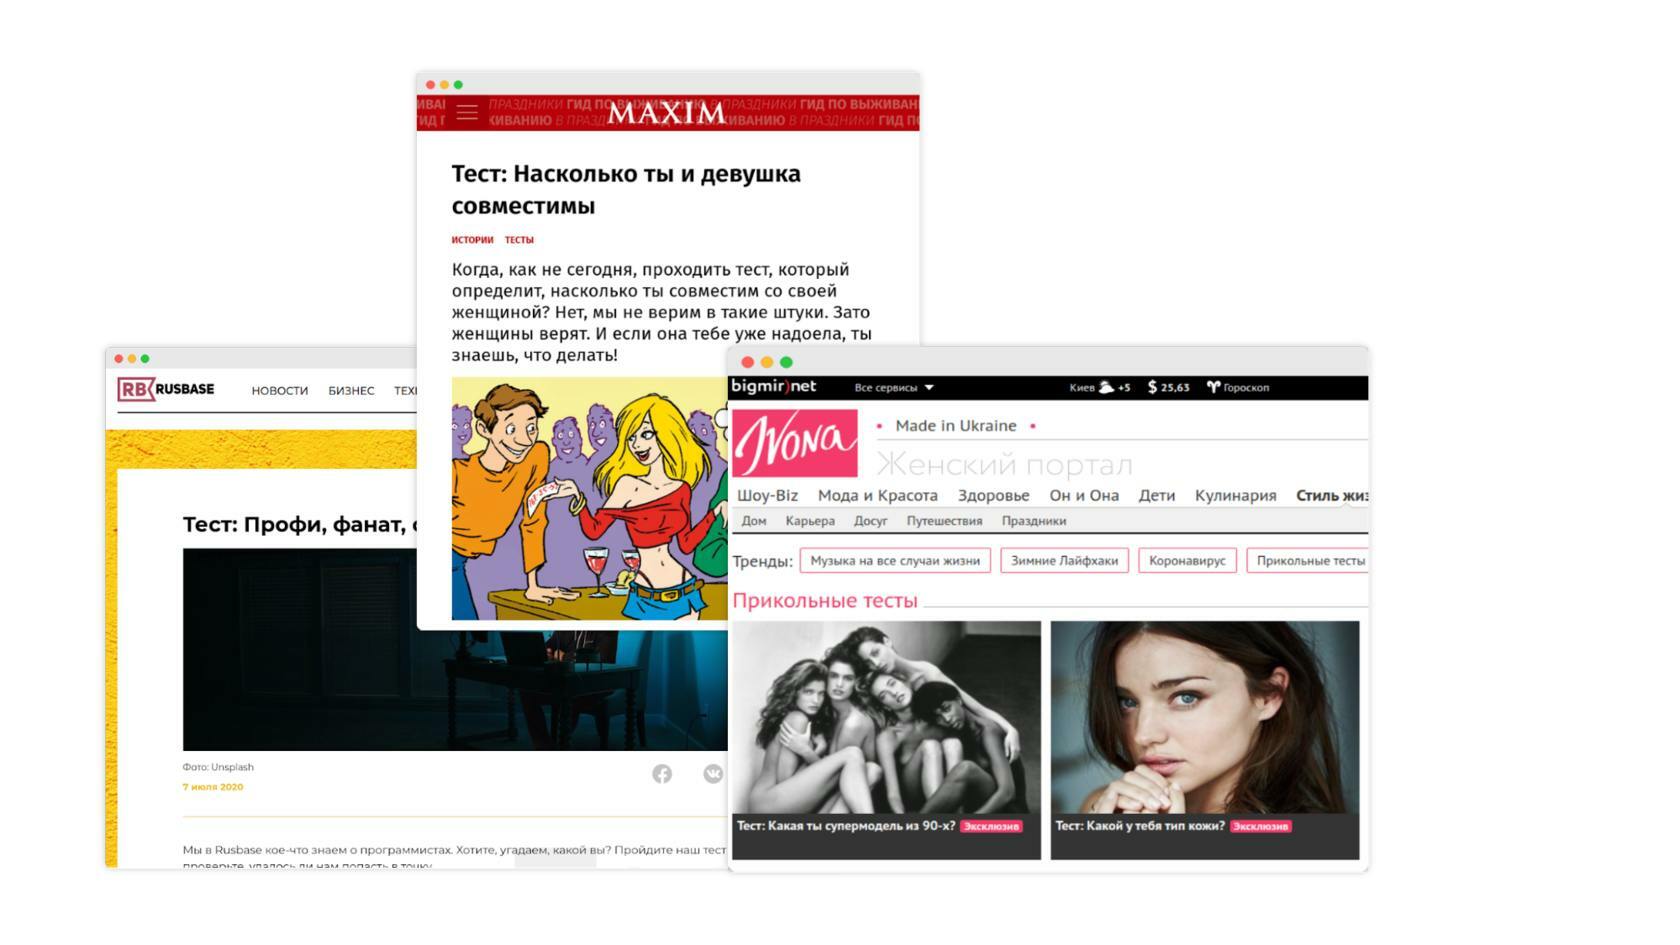Click the Rusbase headline Тест: Профи, фанат
1680x945 pixels.
click(299, 524)
